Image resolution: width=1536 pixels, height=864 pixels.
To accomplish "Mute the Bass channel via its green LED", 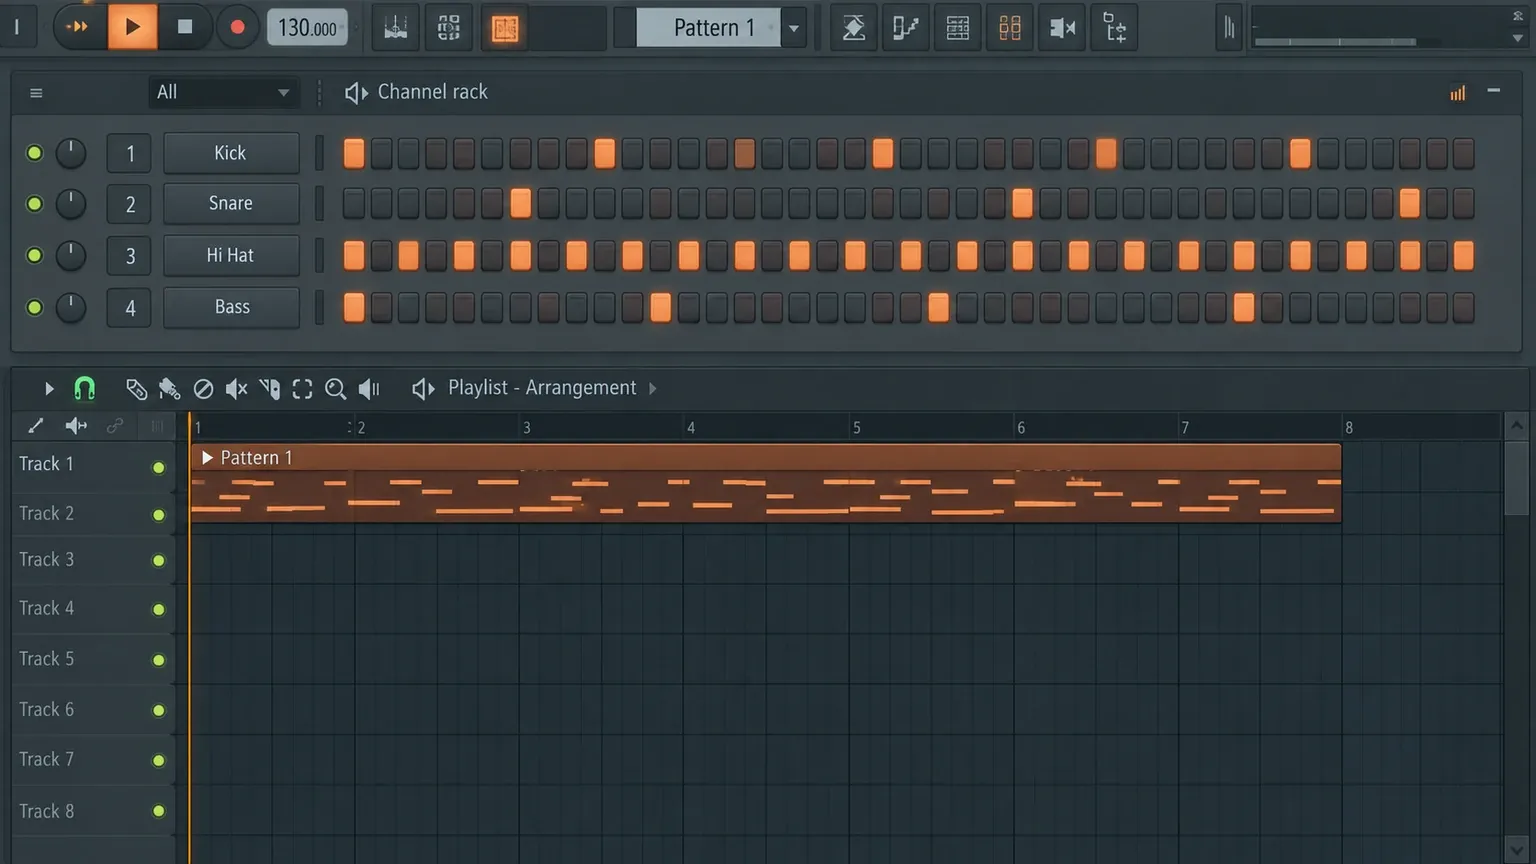I will pos(34,307).
